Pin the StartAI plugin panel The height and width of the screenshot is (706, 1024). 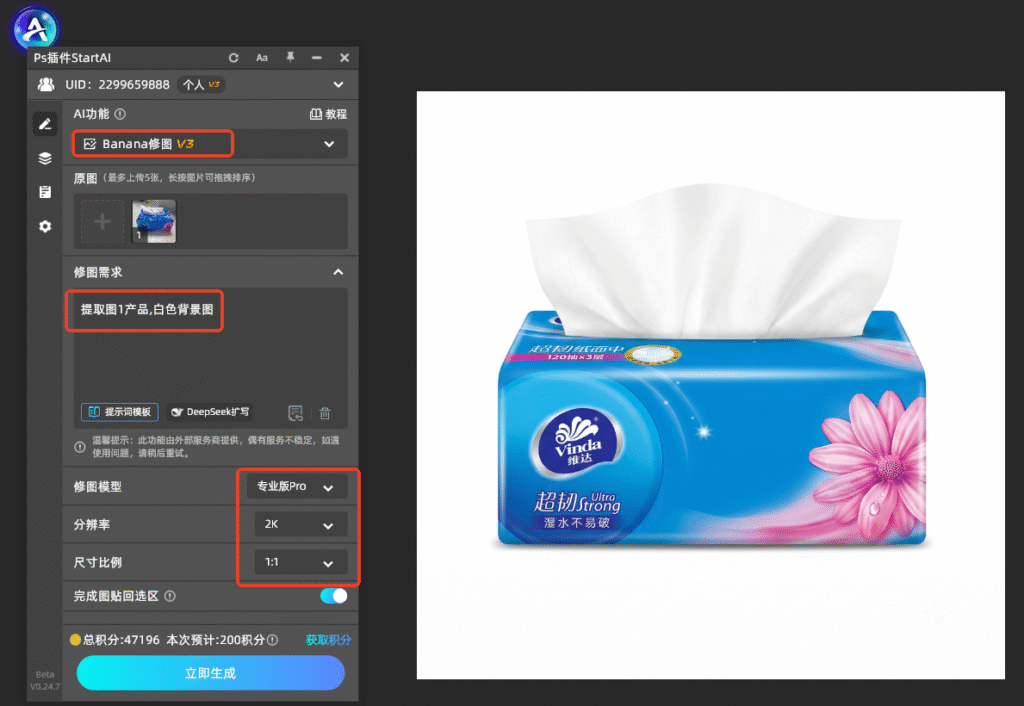click(x=290, y=57)
